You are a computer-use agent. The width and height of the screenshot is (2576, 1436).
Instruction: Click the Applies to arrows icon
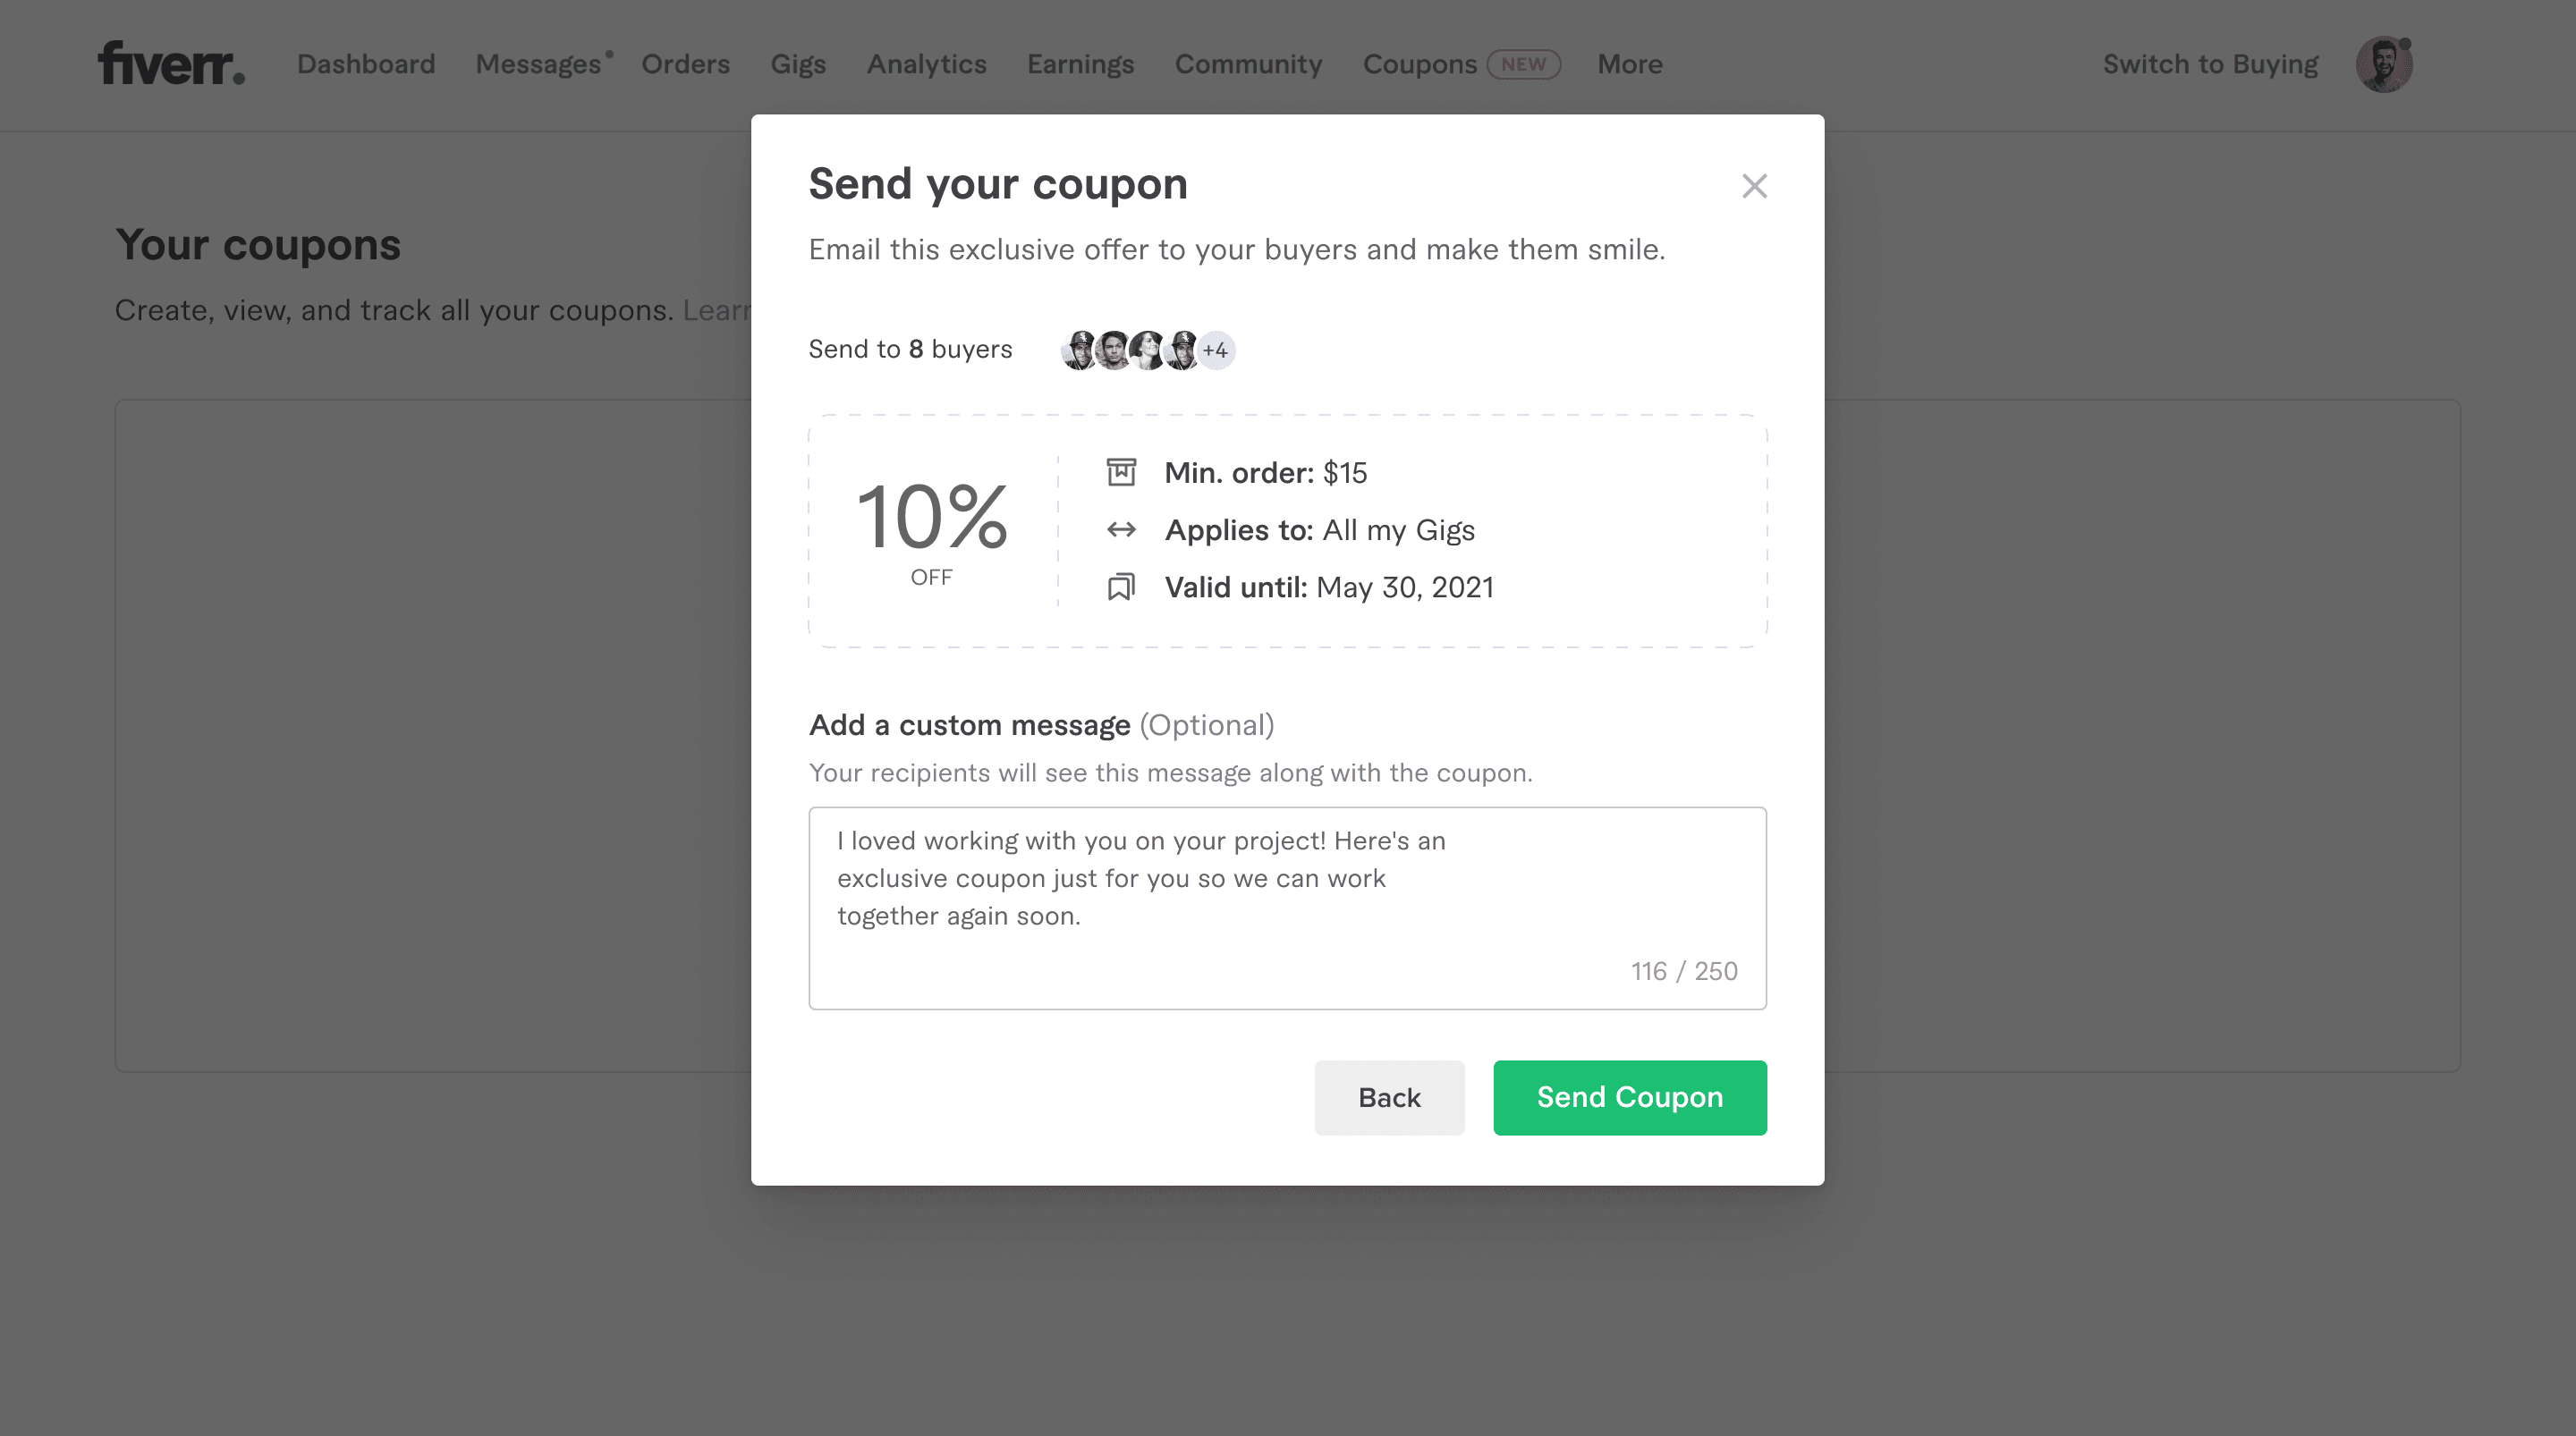(1121, 529)
